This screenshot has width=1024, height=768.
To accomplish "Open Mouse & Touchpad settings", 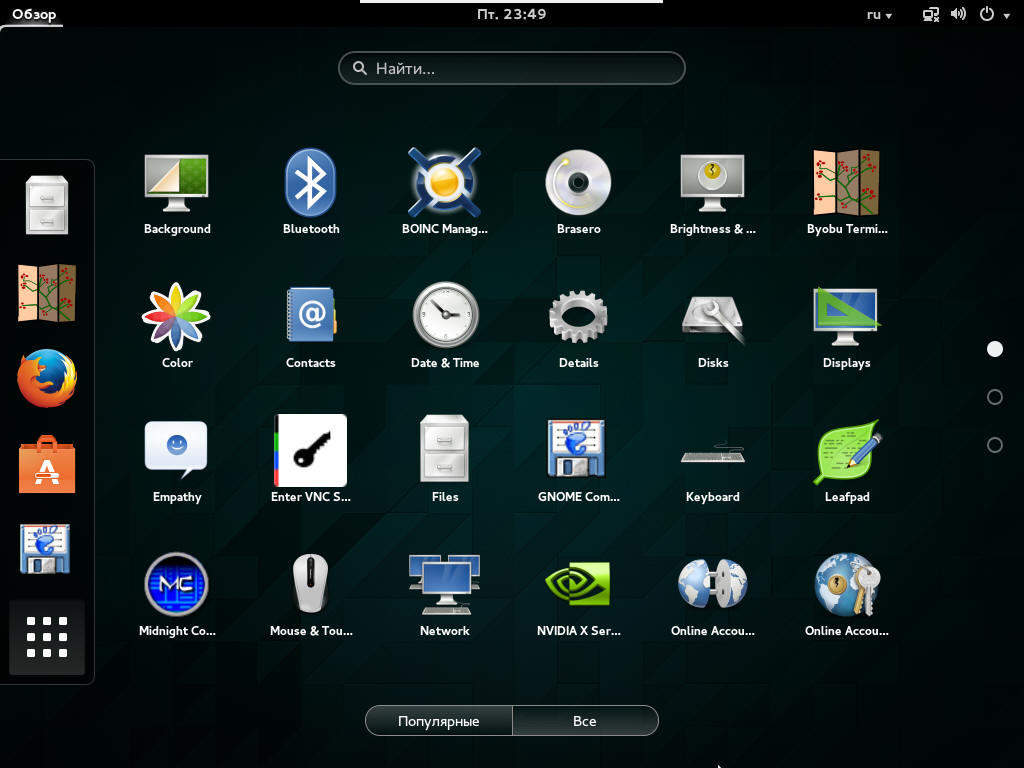I will pos(311,593).
